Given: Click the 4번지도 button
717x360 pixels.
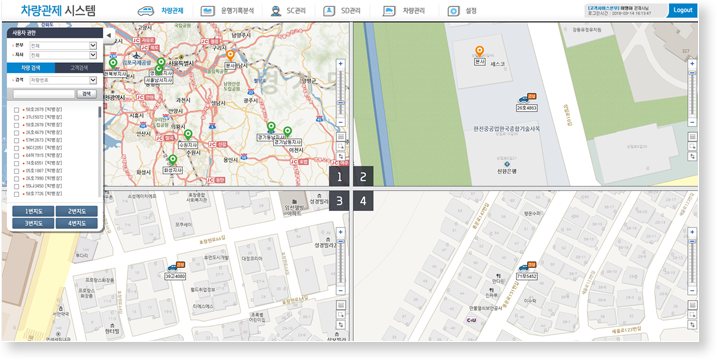Looking at the screenshot, I should [76, 223].
